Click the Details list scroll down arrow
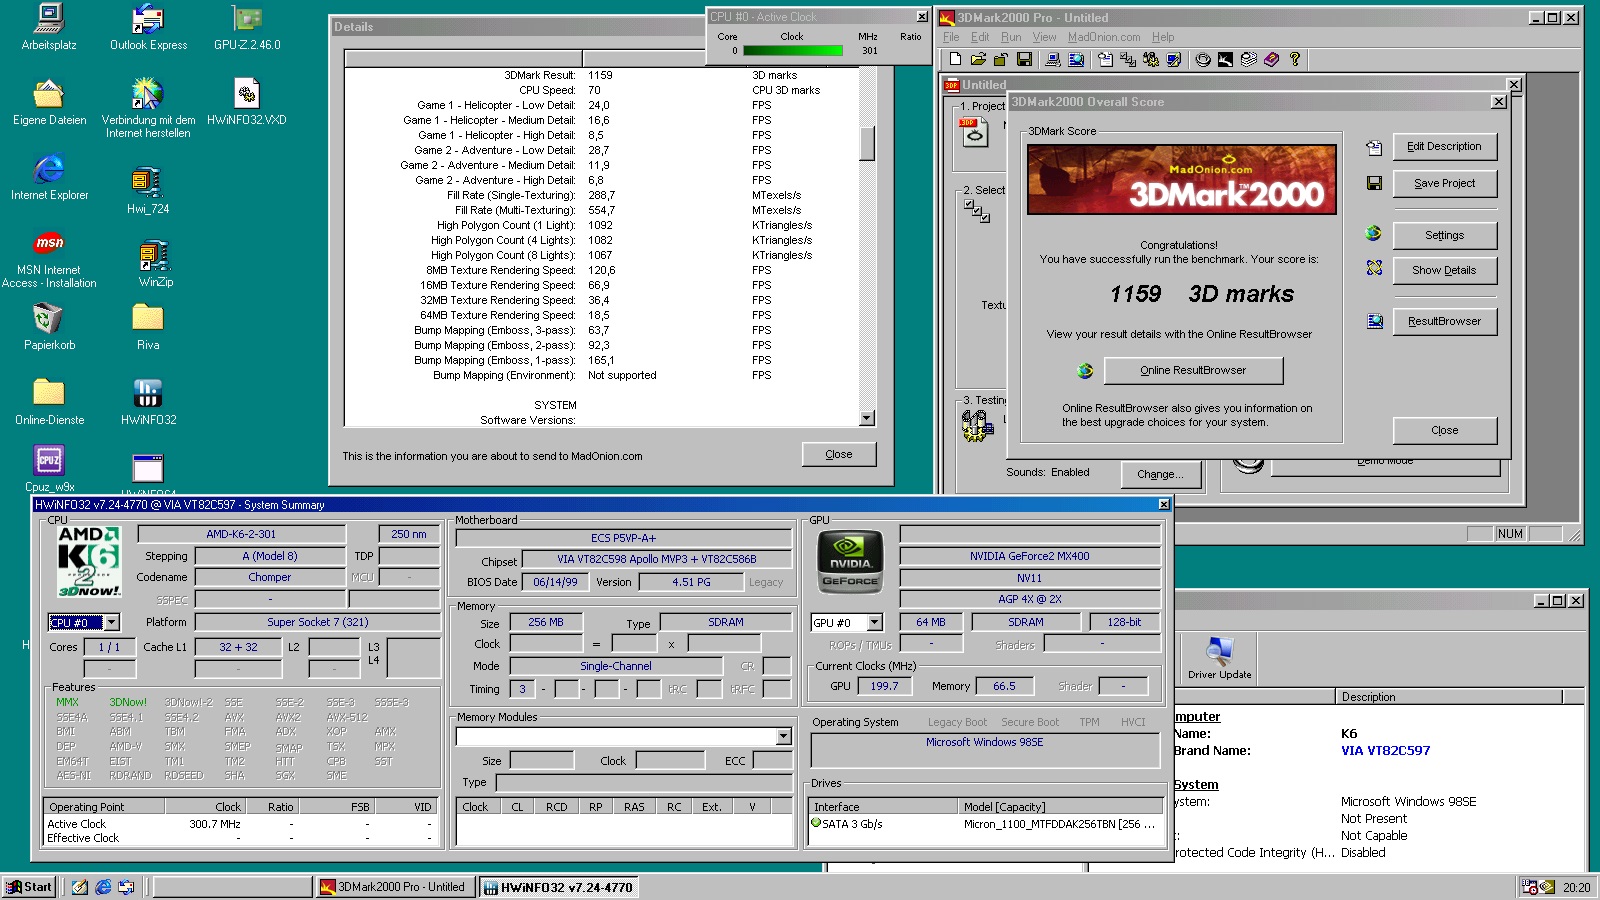 tap(867, 419)
